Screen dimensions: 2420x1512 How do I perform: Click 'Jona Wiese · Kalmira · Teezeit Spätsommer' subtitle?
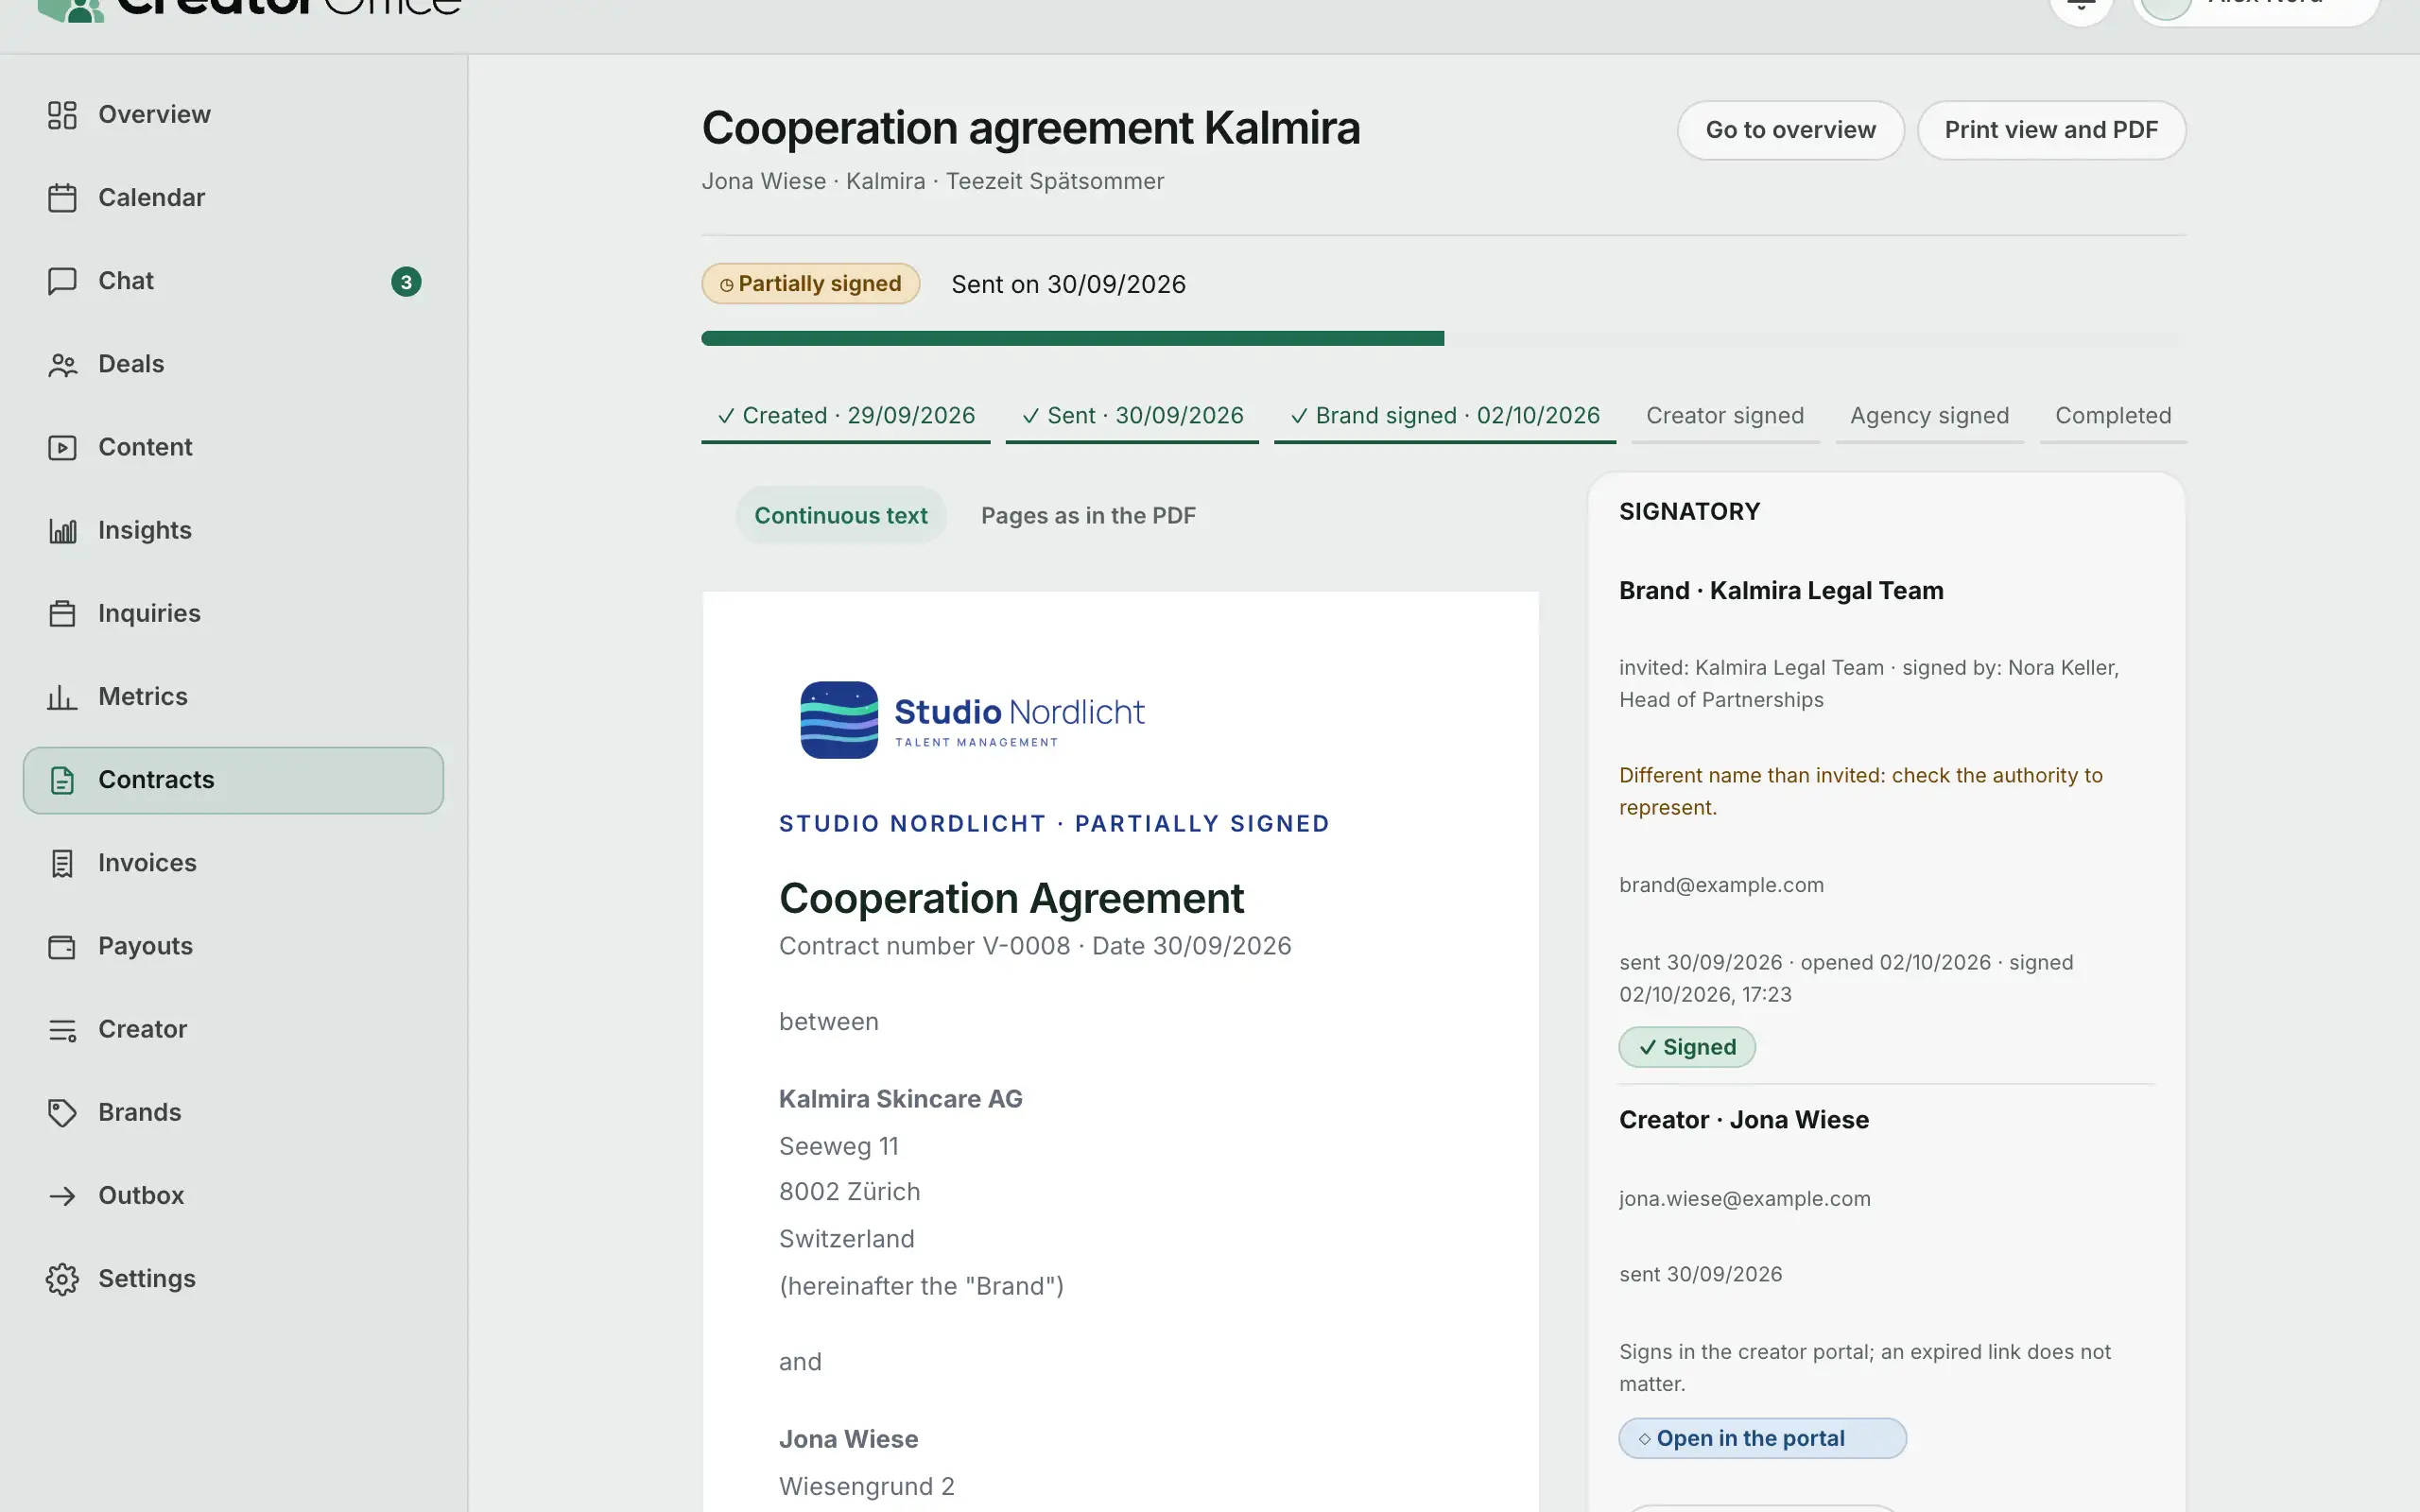(x=932, y=181)
